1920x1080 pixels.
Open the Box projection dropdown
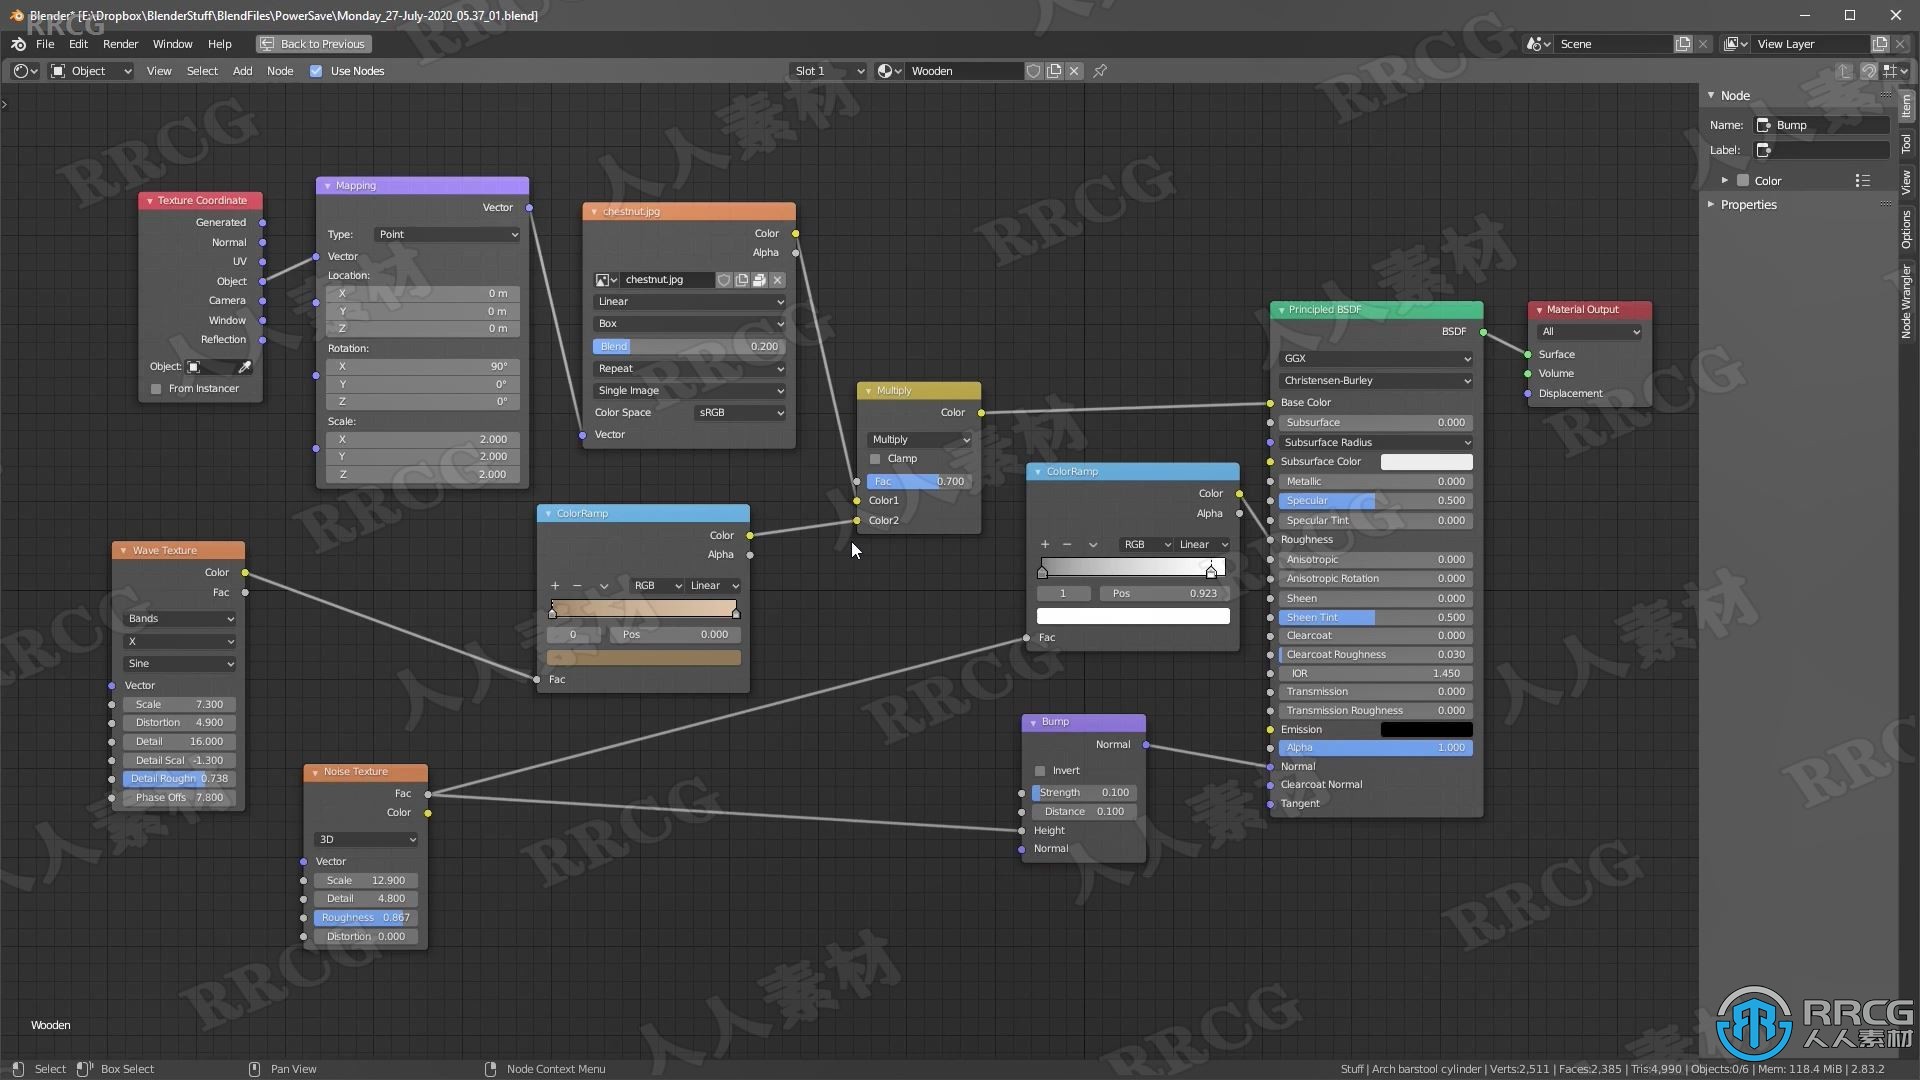689,324
